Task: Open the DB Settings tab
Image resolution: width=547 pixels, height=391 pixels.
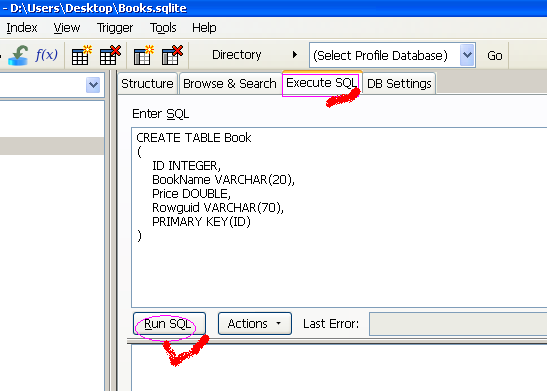Action: [399, 83]
